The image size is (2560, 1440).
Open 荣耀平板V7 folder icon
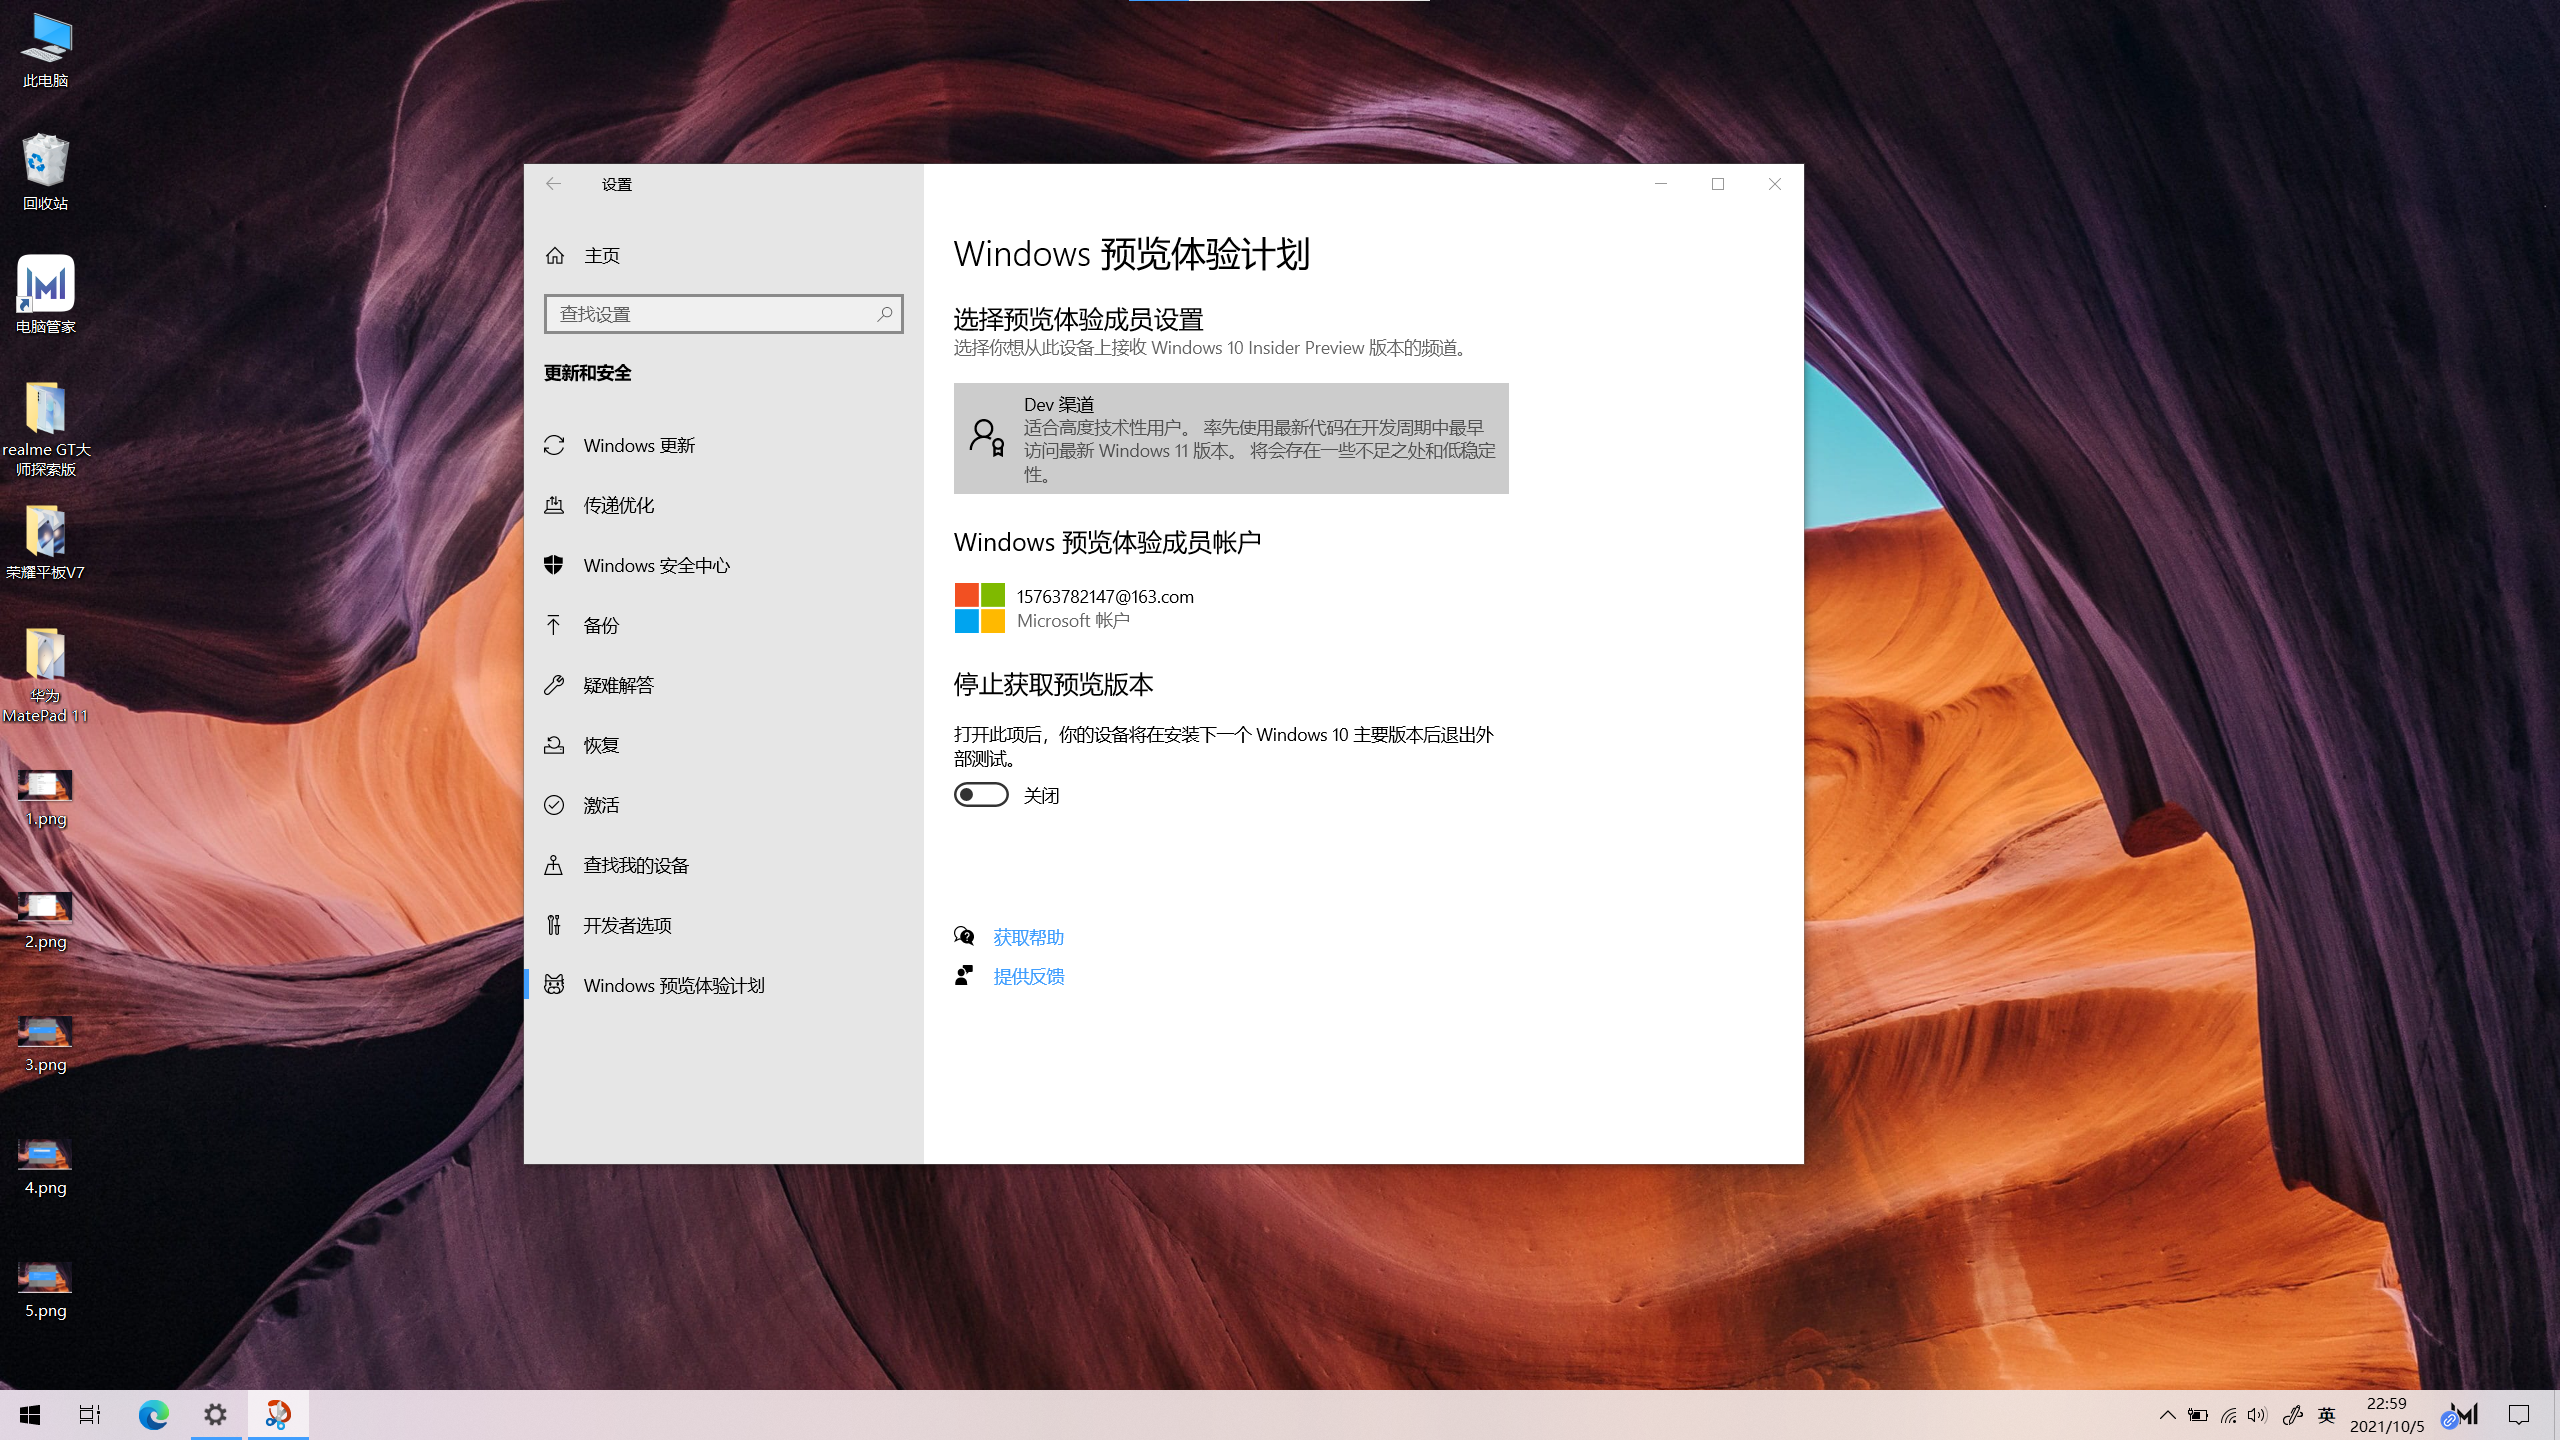[45, 542]
